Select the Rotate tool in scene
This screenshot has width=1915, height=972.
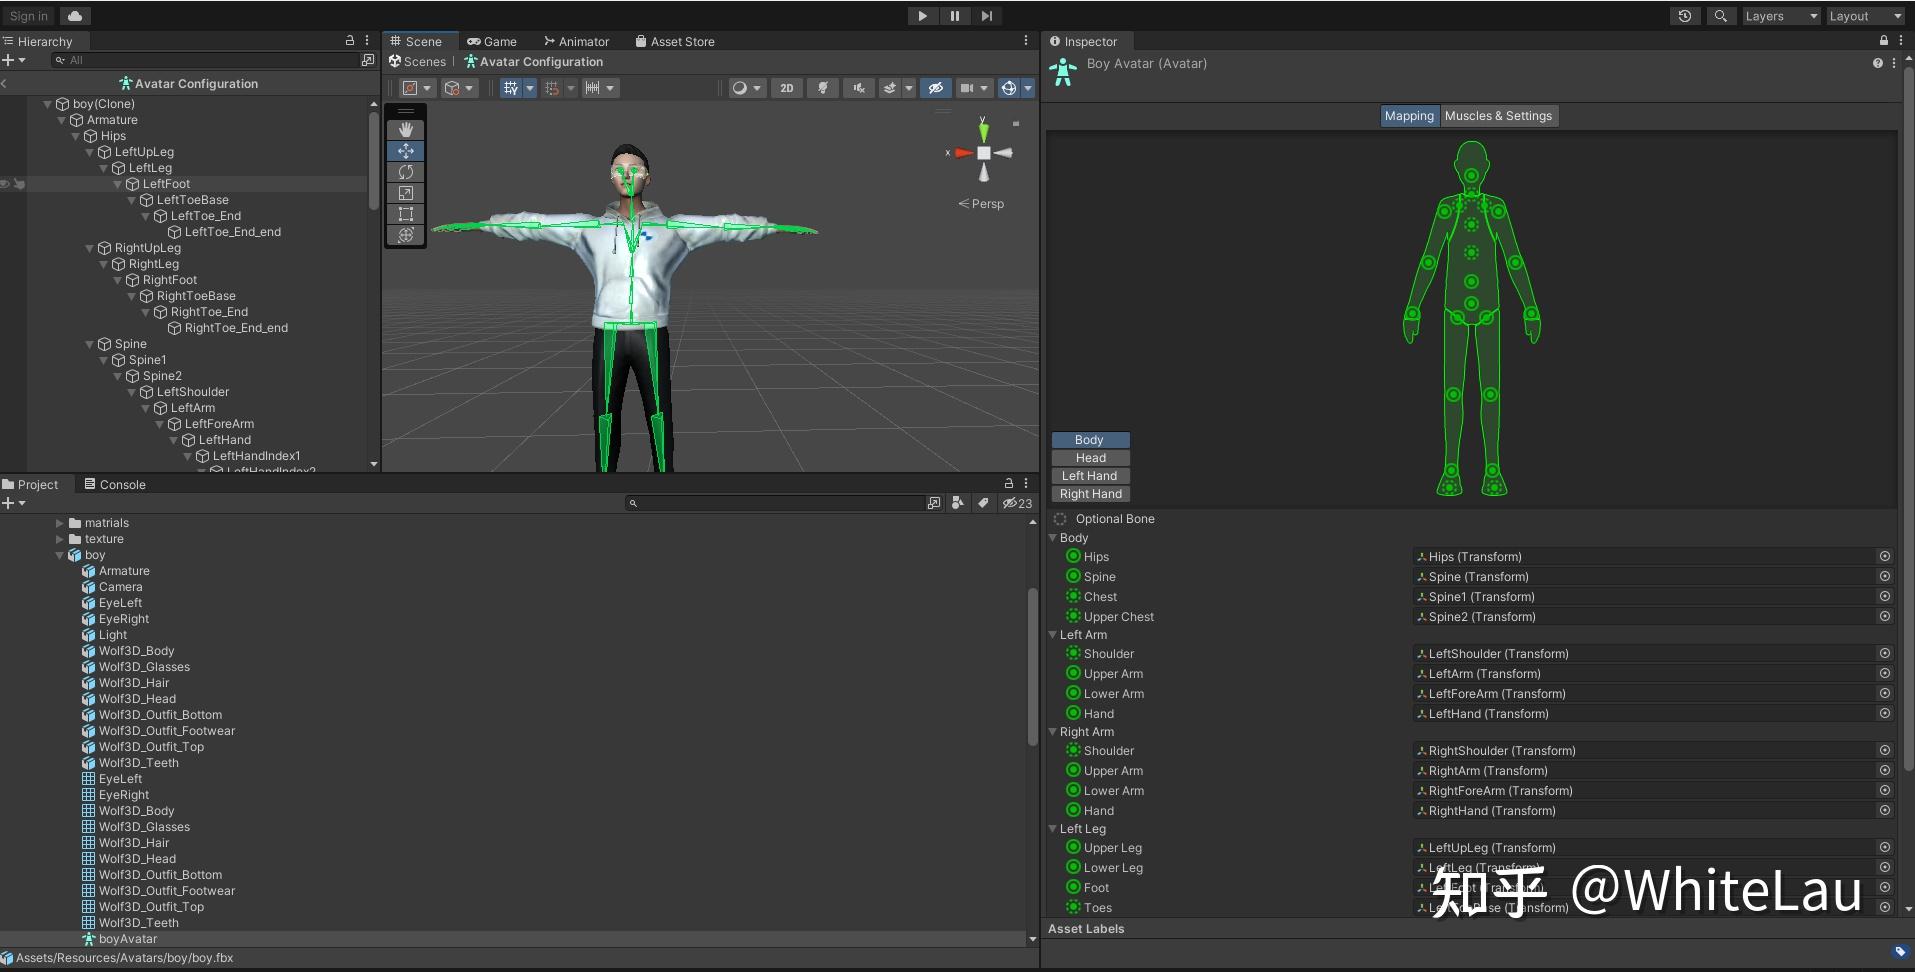pos(405,172)
